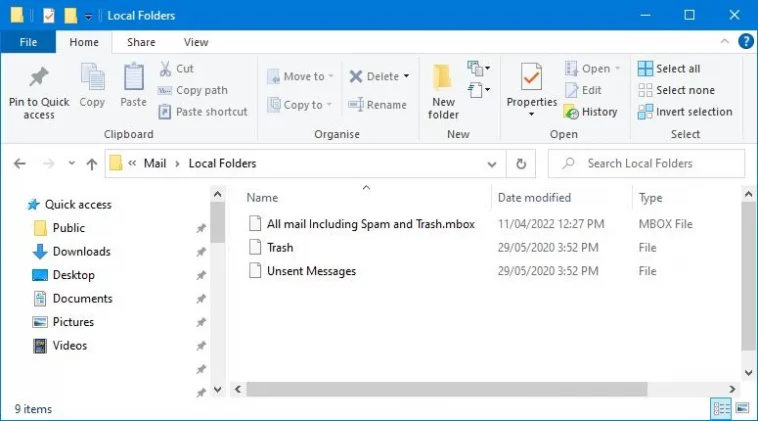Refresh the Local Folders address bar
The width and height of the screenshot is (758, 421).
521,164
